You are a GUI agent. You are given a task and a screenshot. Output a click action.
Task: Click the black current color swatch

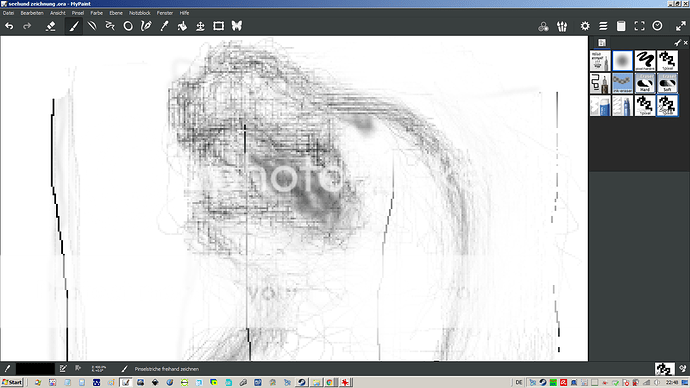coord(35,369)
